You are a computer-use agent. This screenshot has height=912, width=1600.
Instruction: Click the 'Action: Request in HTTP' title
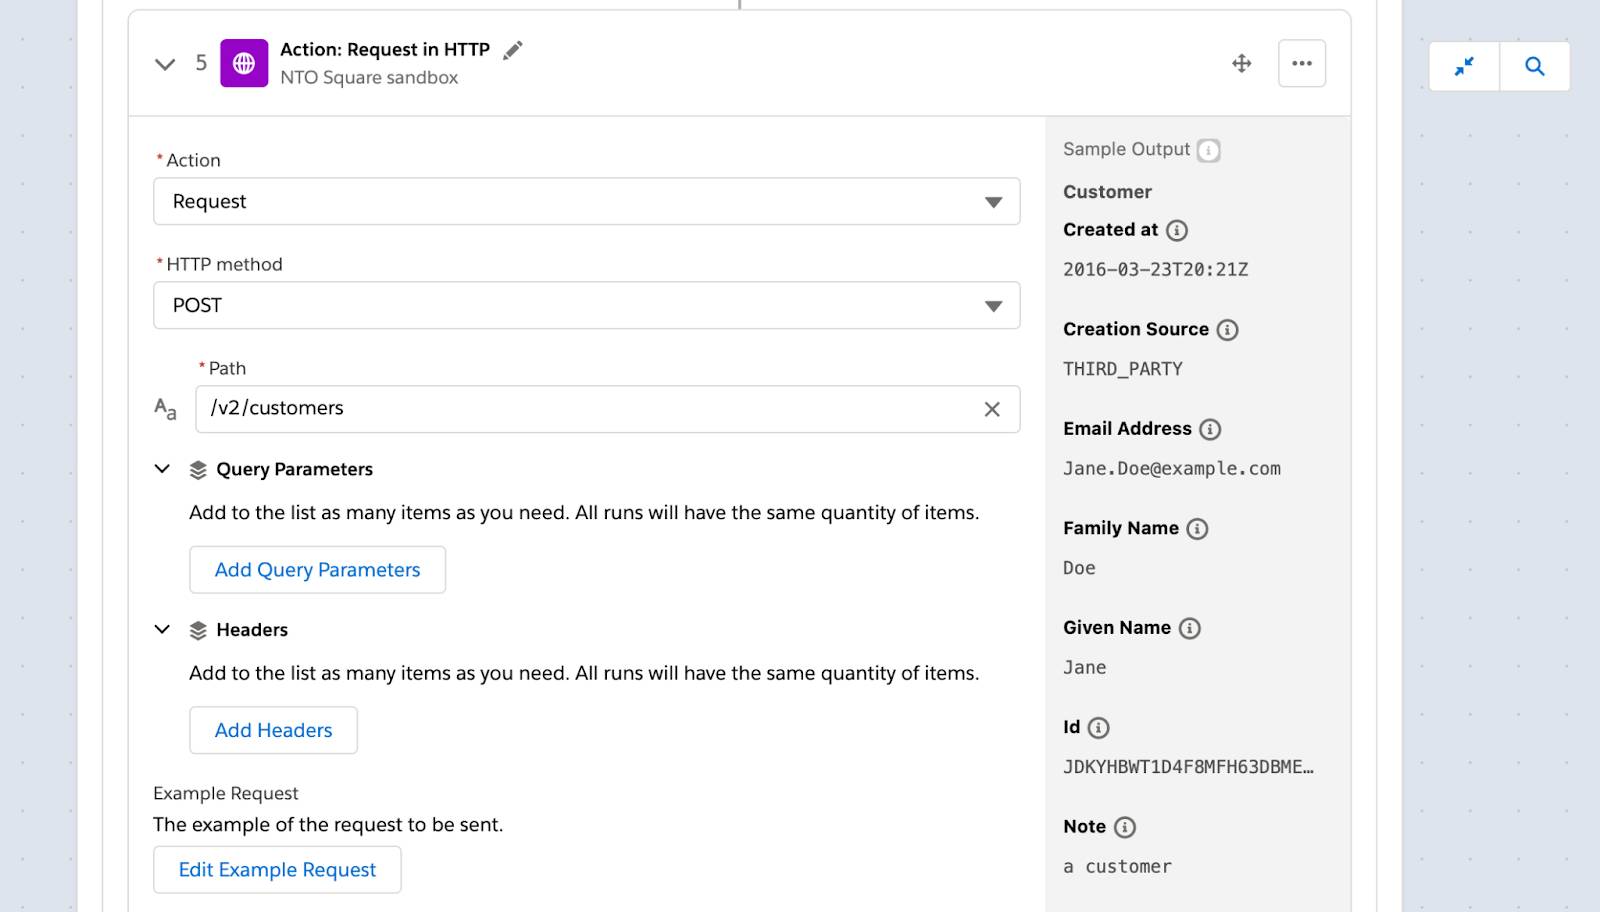click(385, 50)
